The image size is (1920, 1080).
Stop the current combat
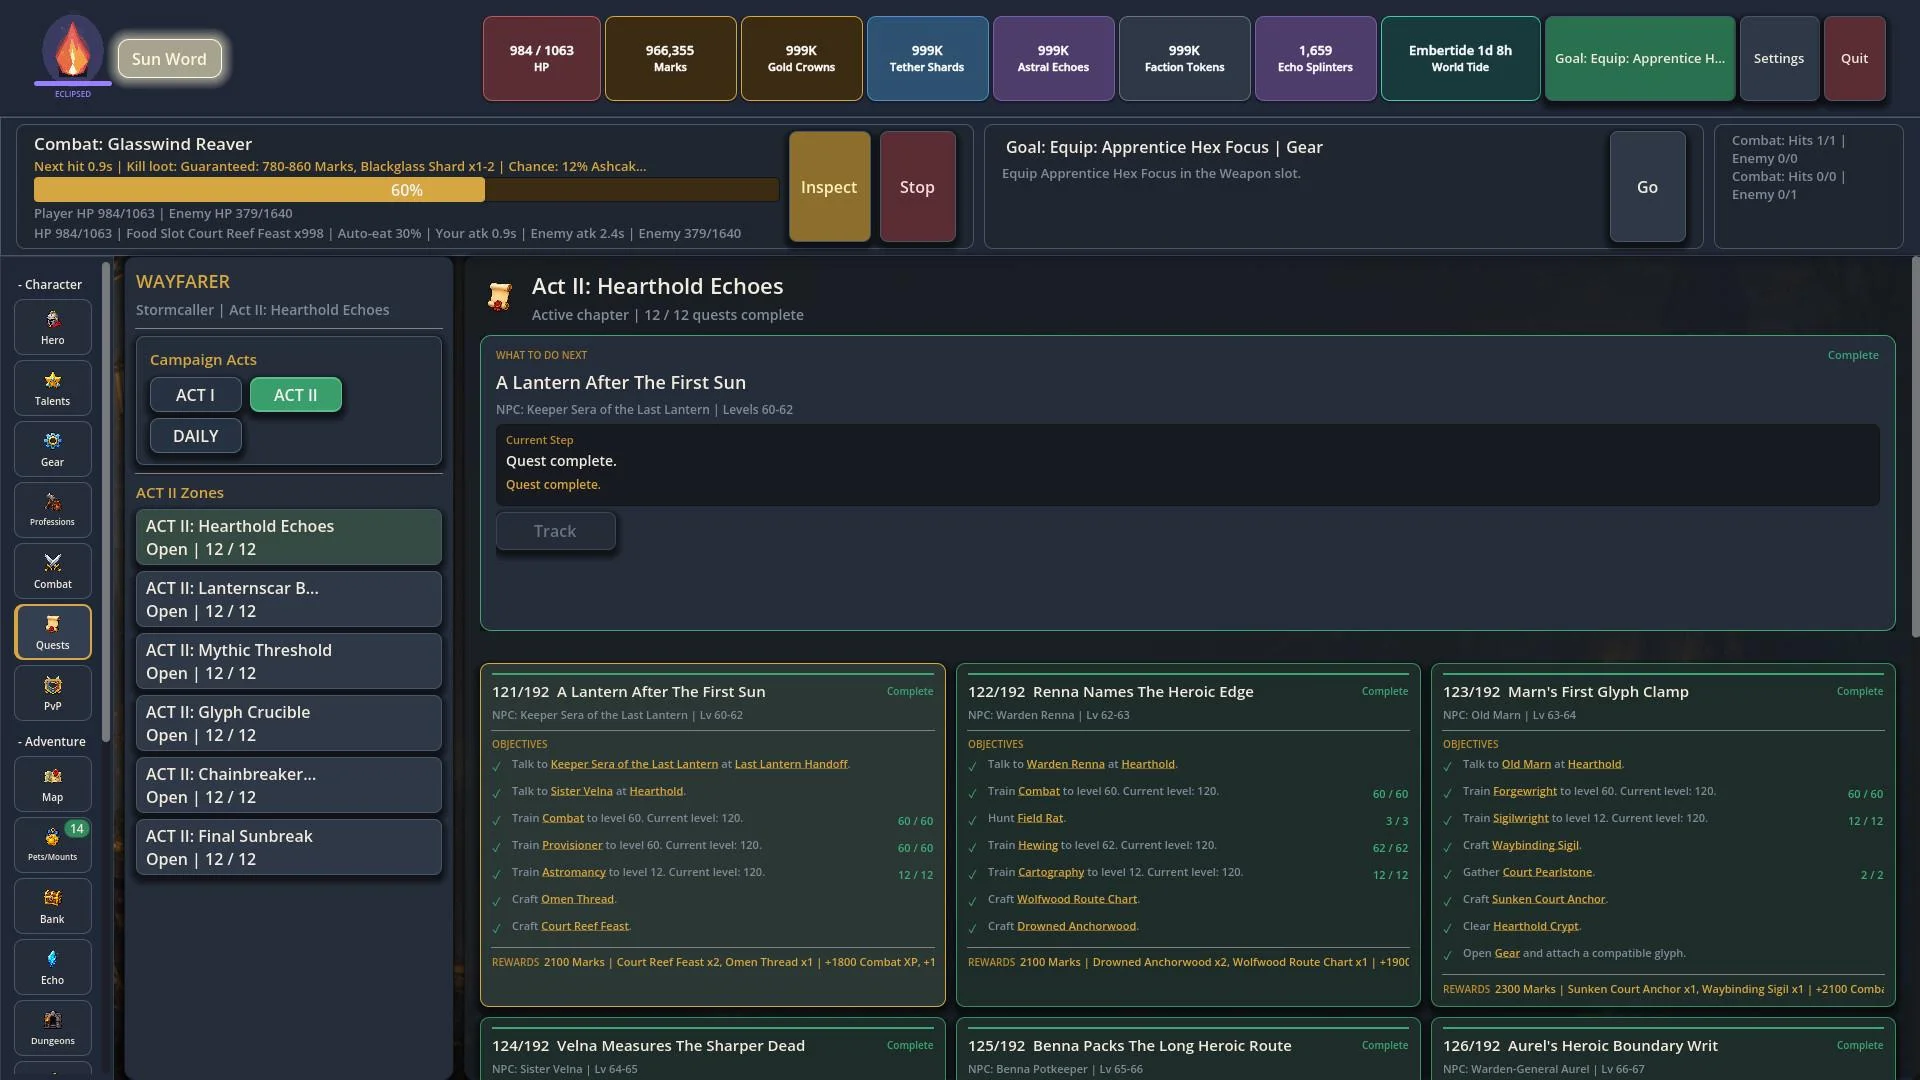click(x=917, y=187)
